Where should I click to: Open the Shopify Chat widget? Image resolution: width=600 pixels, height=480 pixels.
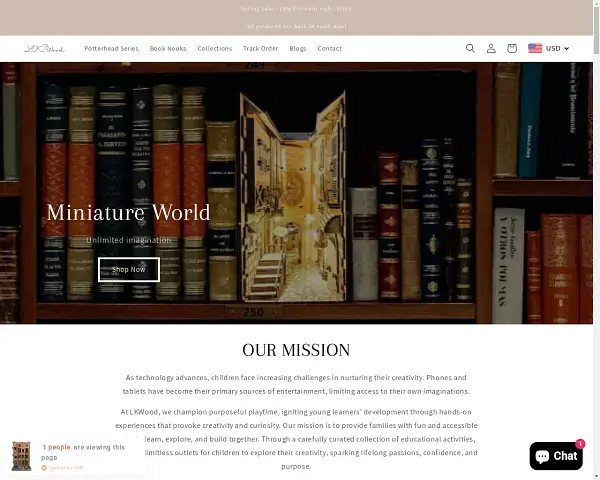tap(556, 456)
